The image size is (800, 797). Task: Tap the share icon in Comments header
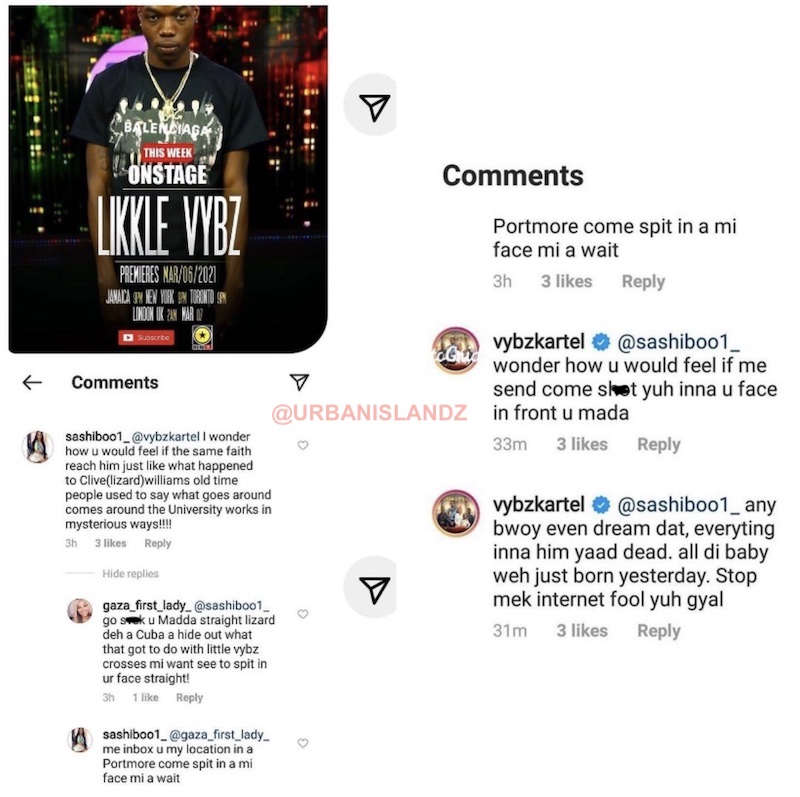click(299, 382)
